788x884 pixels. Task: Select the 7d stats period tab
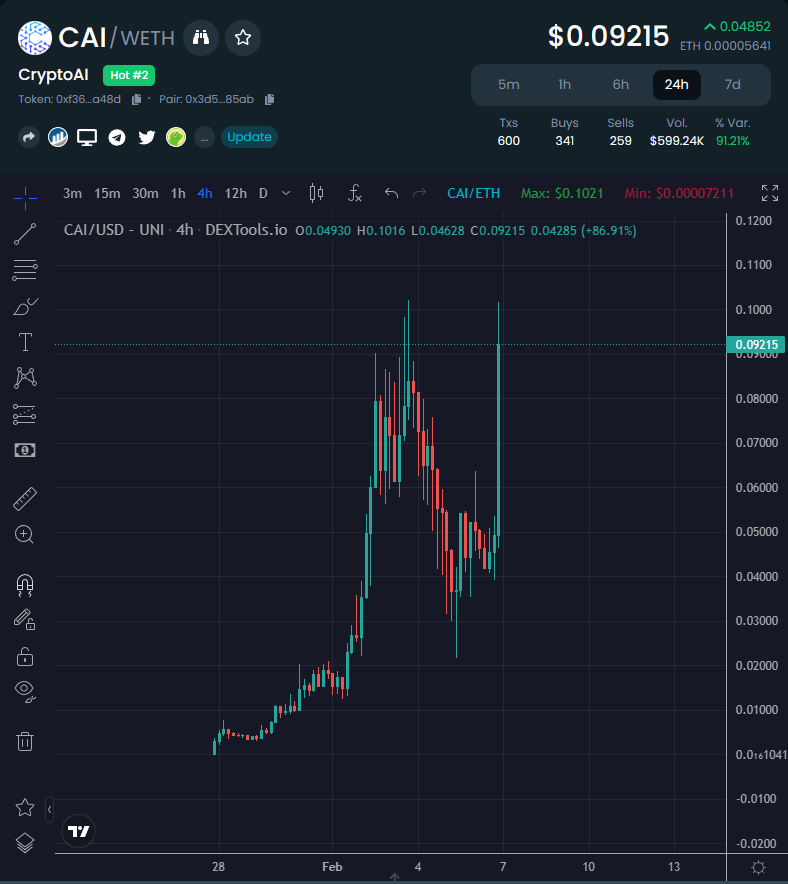[x=732, y=85]
